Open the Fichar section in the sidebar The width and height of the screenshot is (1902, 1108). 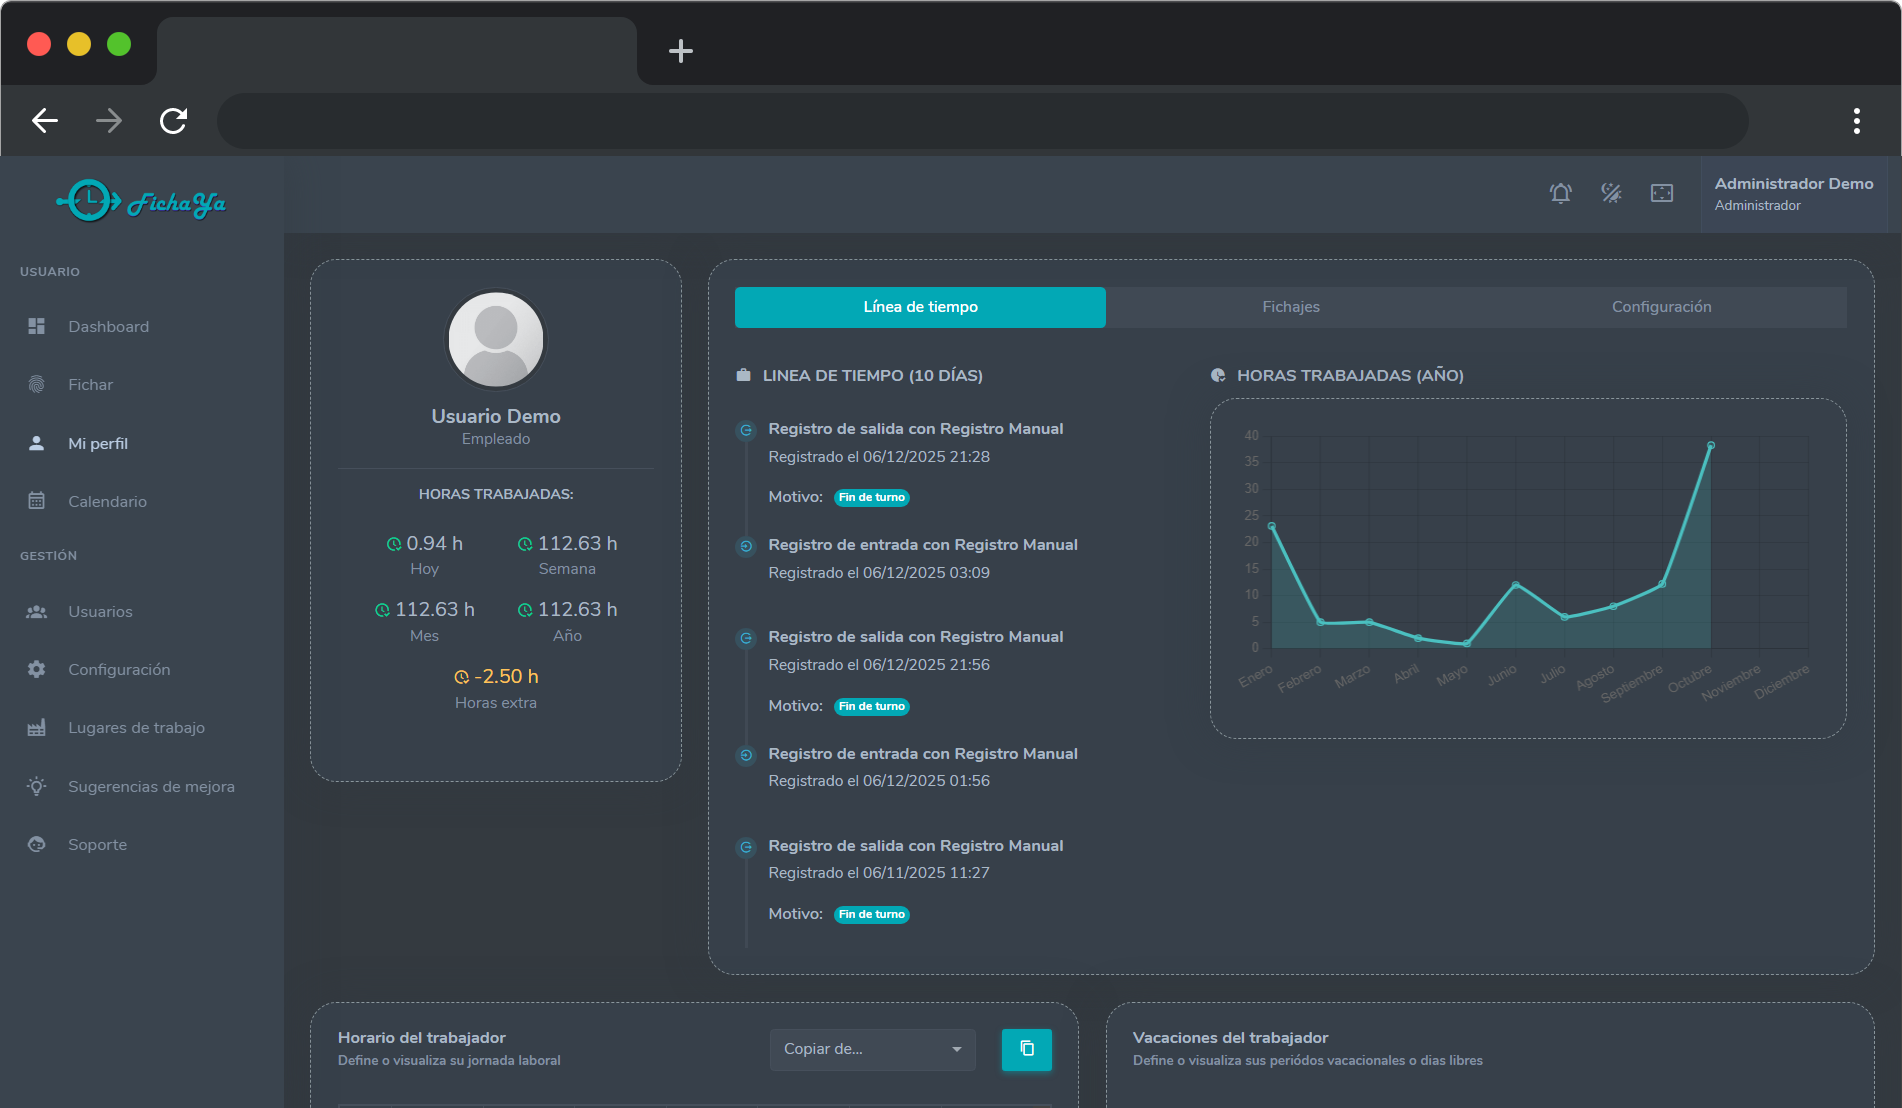(x=90, y=384)
